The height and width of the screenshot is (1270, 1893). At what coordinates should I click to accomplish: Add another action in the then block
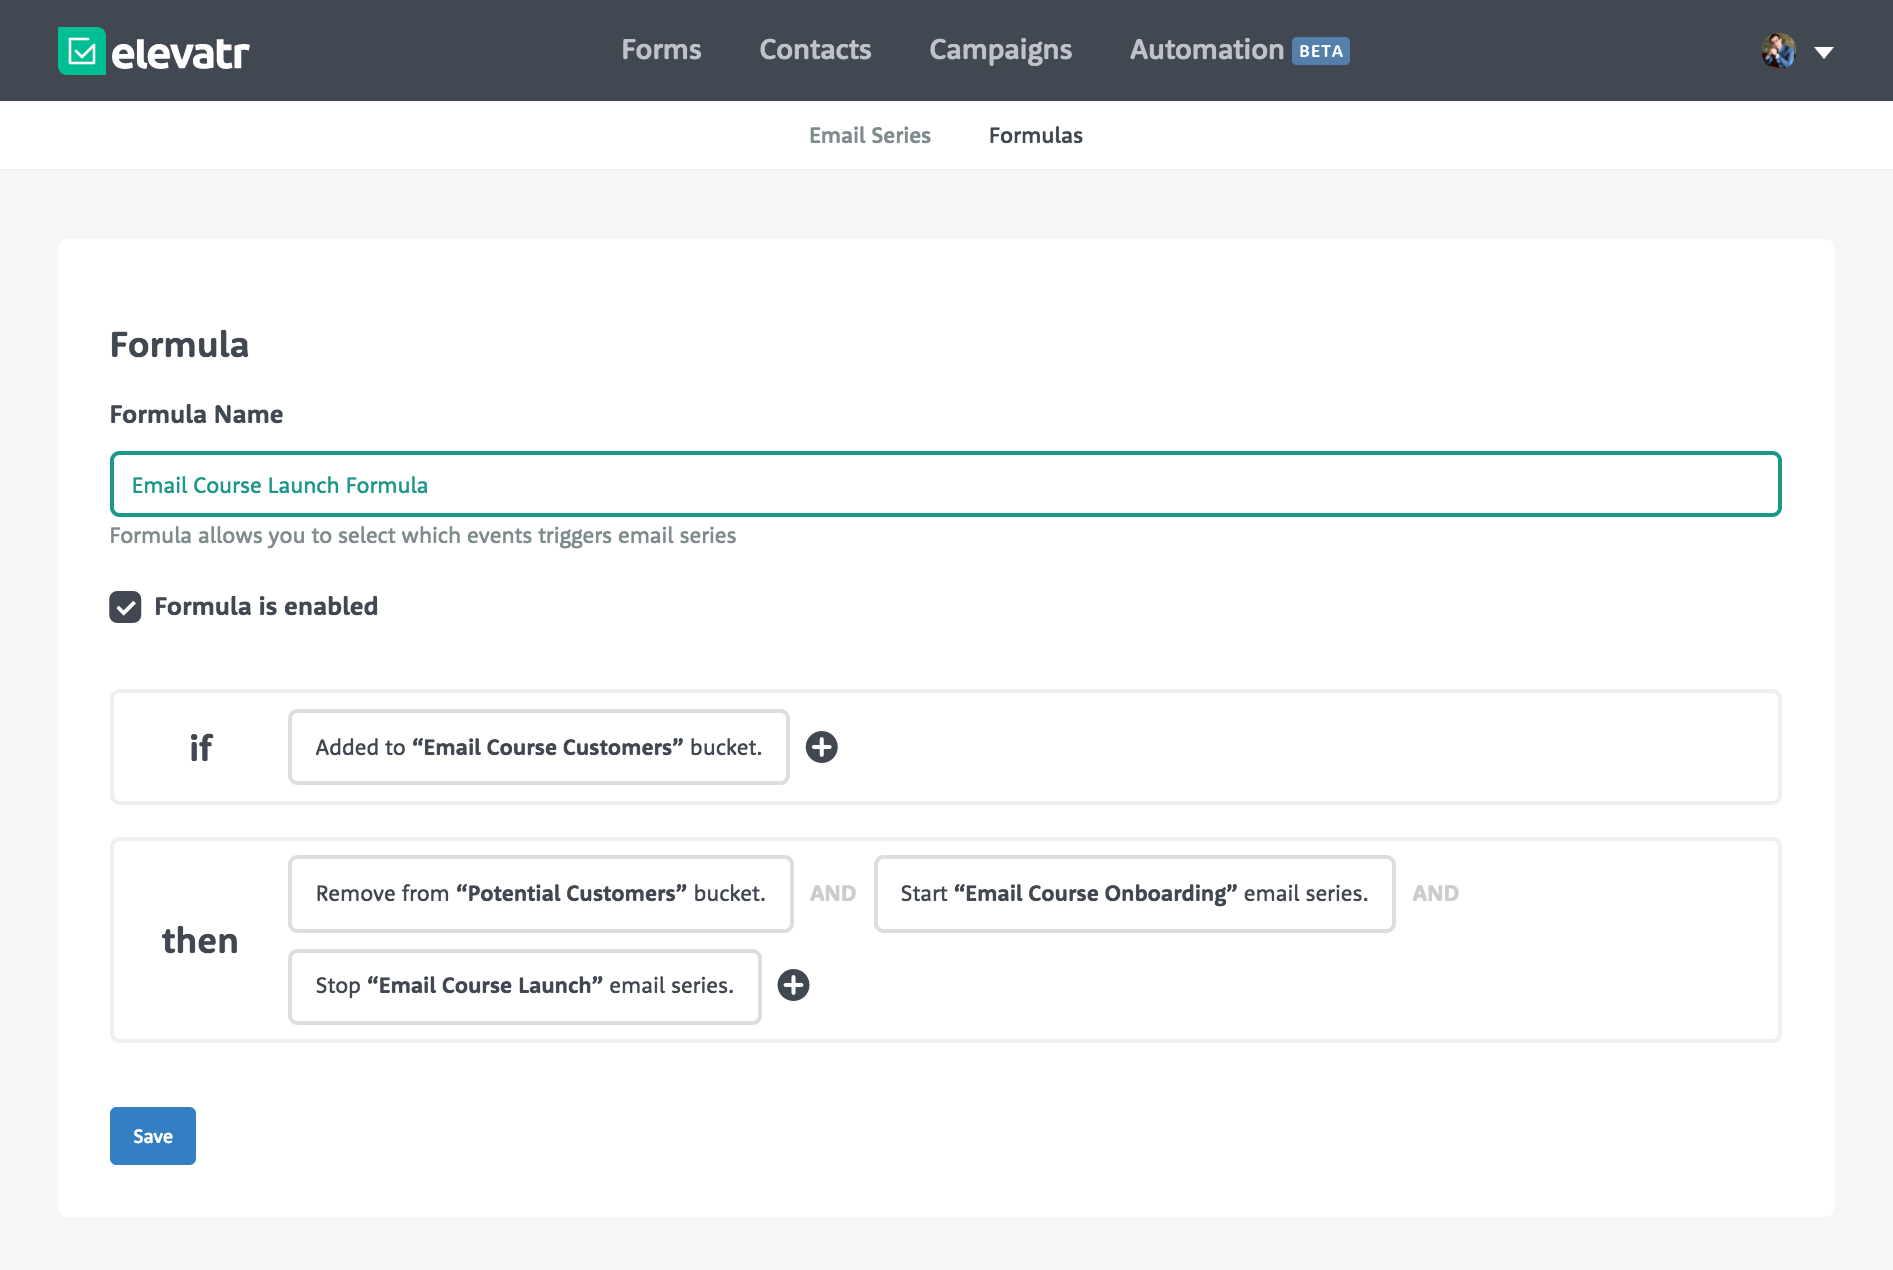coord(794,985)
